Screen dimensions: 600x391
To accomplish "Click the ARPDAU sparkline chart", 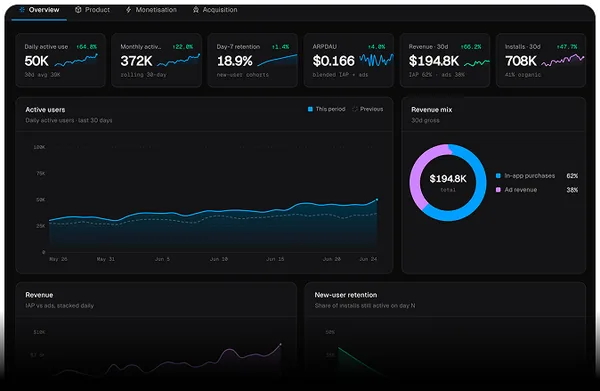I will (x=377, y=60).
